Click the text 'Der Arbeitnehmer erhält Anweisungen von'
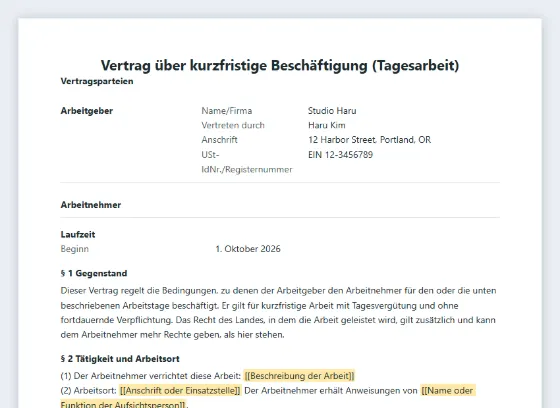560x408 pixels. [x=331, y=390]
